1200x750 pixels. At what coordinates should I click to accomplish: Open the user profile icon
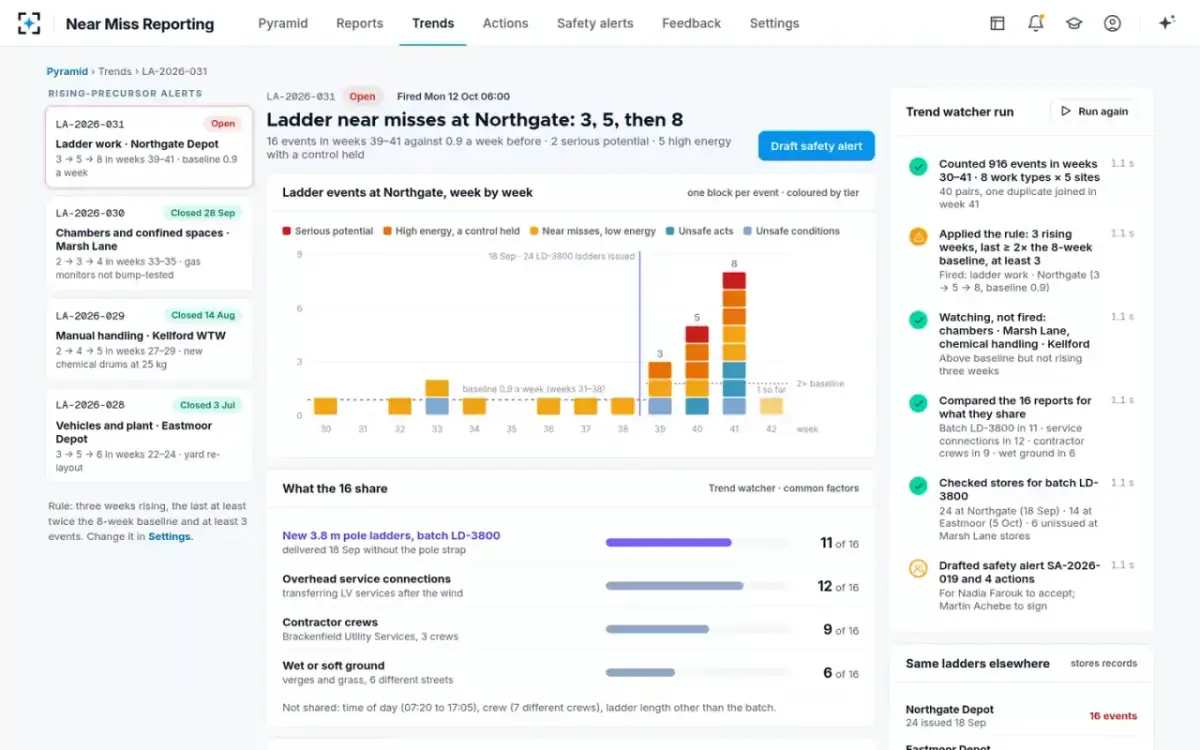pos(1112,23)
